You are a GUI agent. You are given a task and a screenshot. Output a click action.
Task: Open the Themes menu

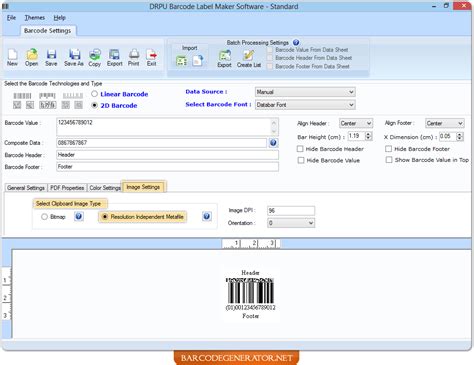[x=35, y=18]
